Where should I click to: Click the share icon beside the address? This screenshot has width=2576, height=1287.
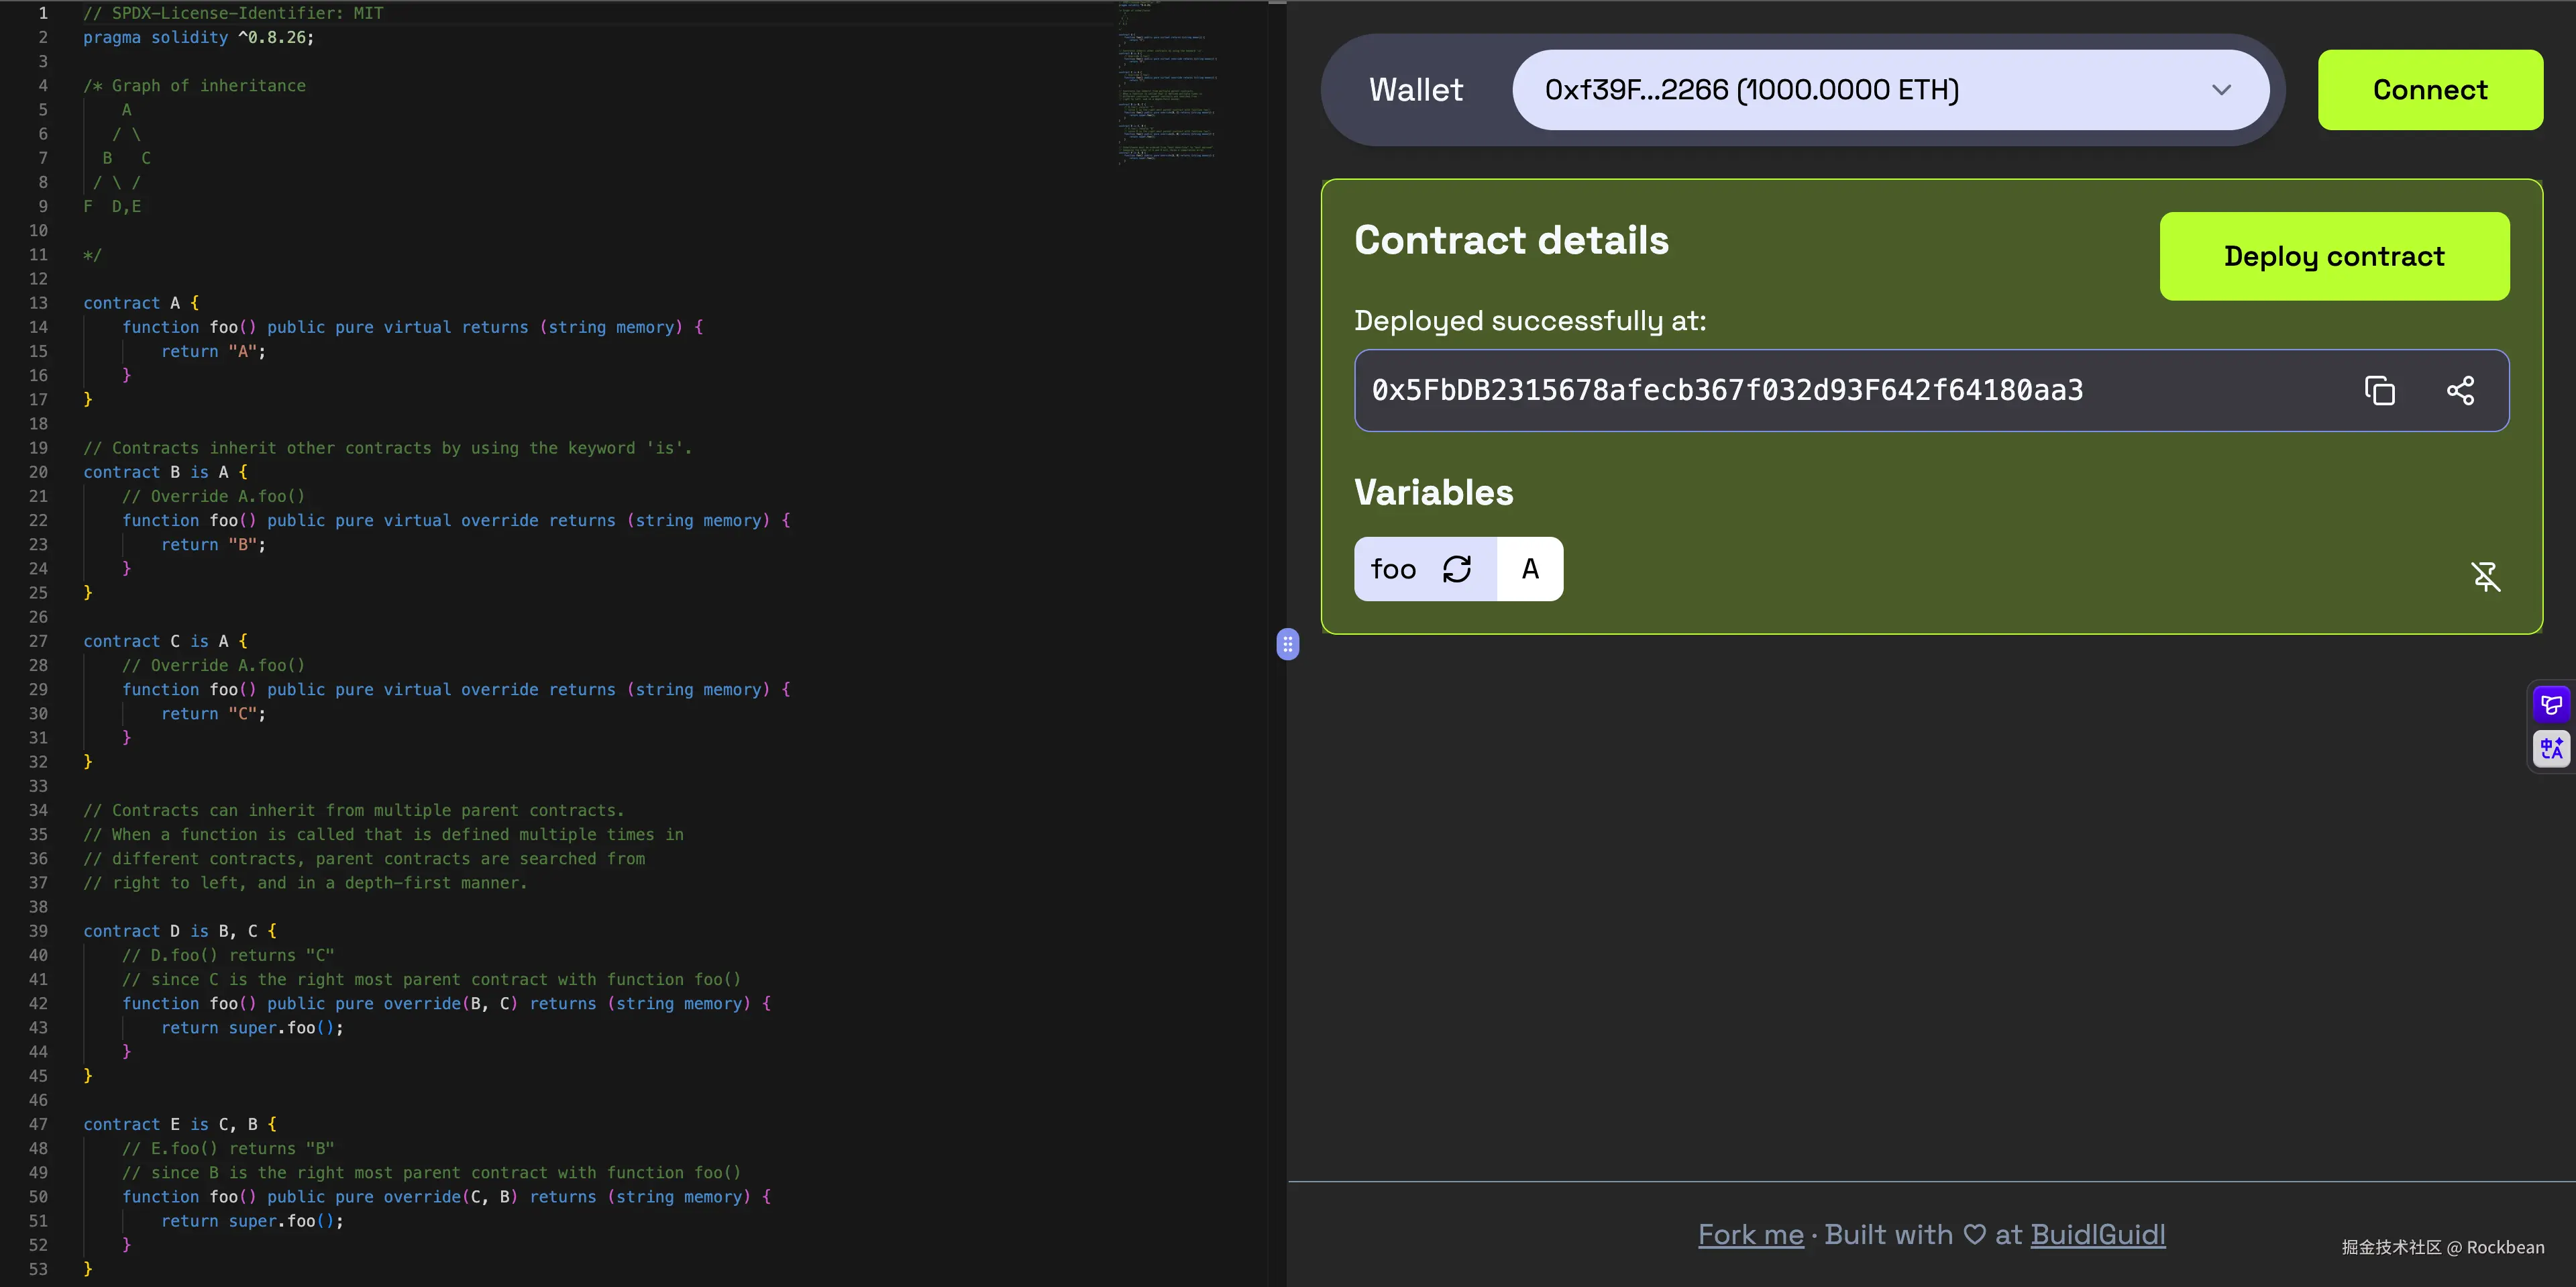click(2460, 390)
